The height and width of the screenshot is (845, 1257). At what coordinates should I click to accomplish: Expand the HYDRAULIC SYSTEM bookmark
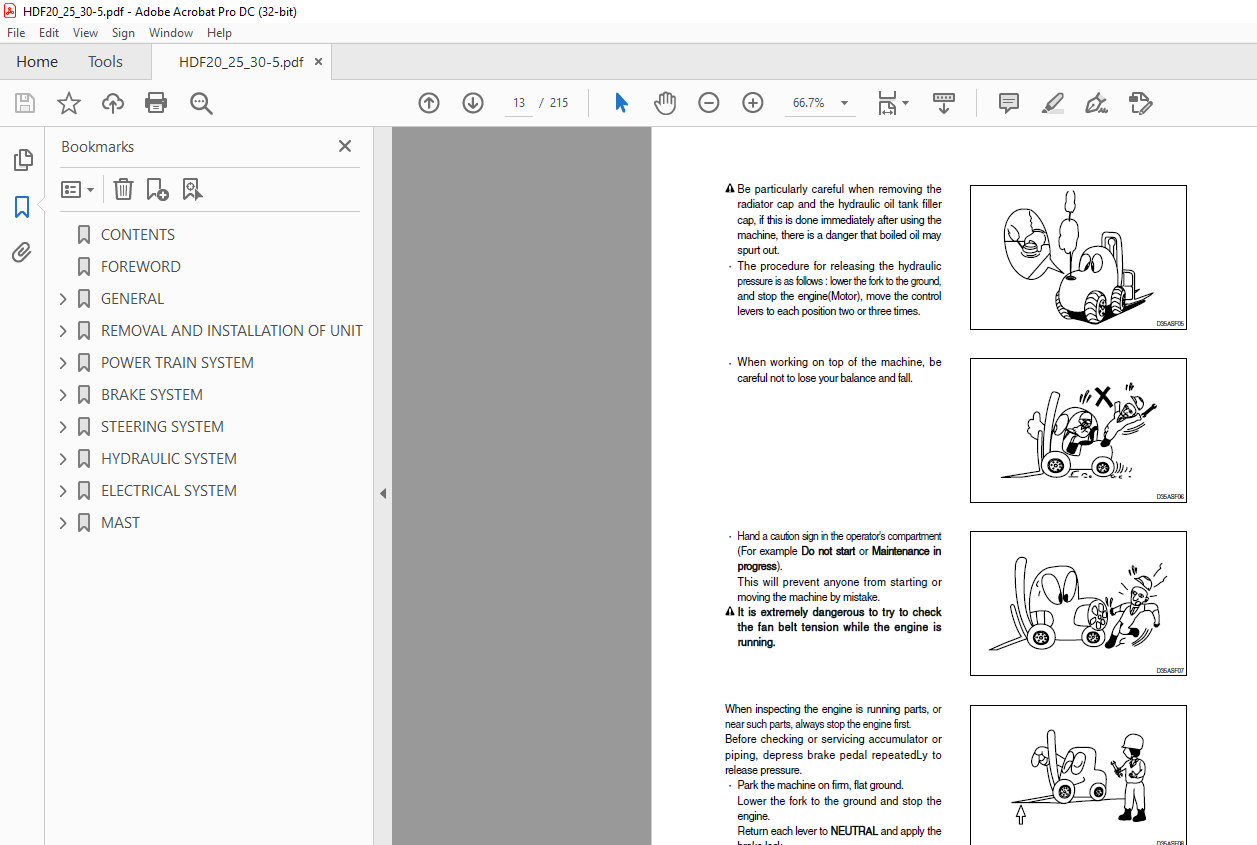tap(64, 459)
